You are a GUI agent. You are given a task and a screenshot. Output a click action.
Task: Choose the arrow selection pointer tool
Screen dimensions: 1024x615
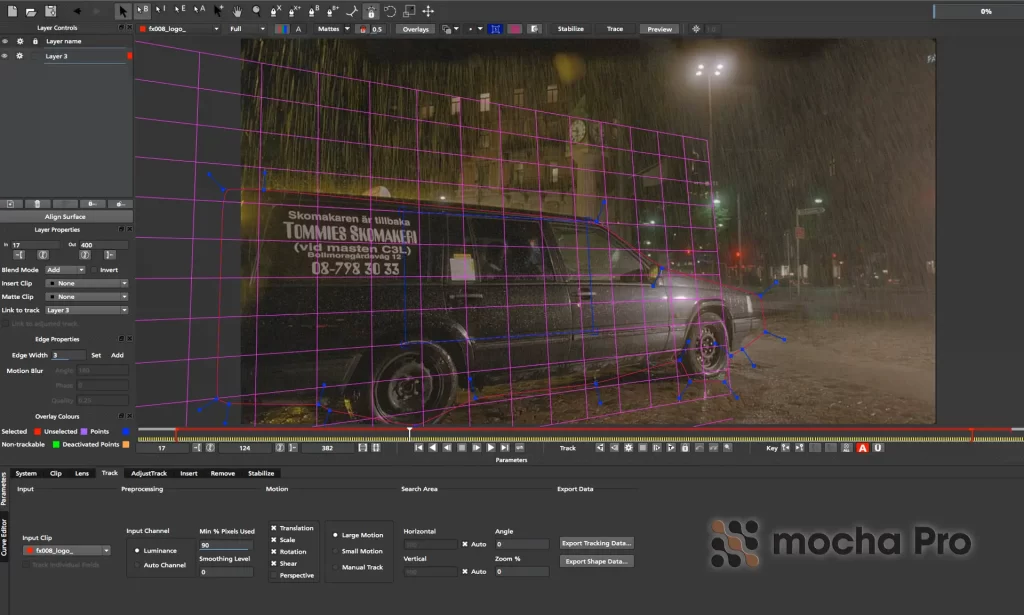122,11
